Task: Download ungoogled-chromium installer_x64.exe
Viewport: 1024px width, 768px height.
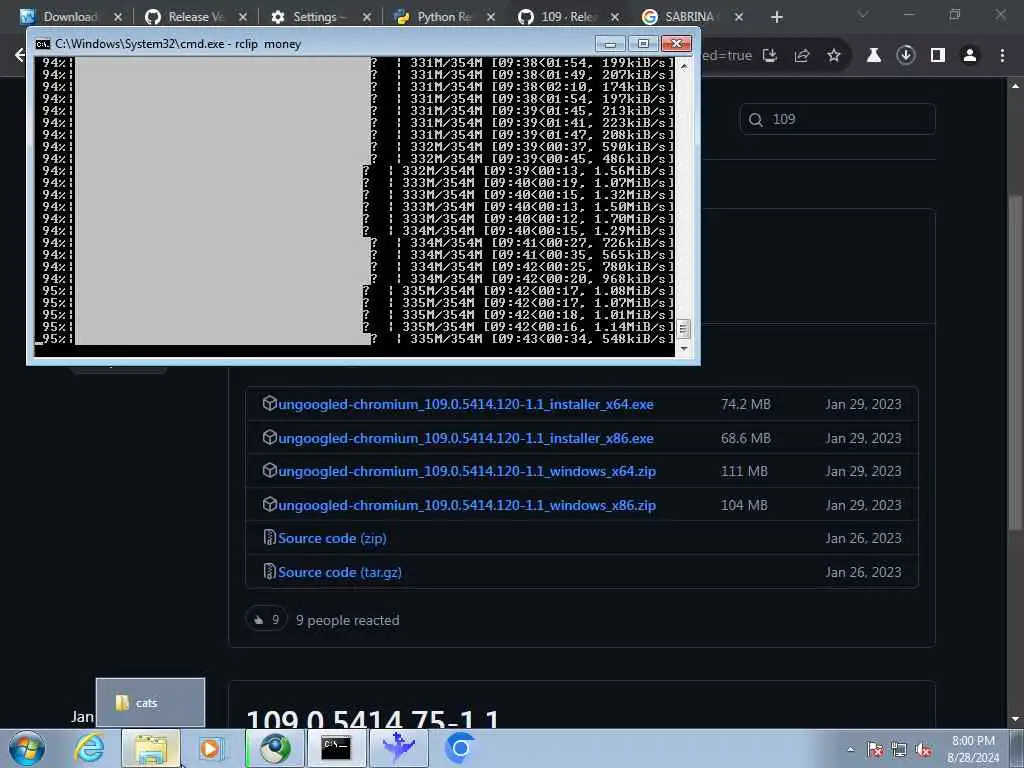Action: [x=465, y=404]
